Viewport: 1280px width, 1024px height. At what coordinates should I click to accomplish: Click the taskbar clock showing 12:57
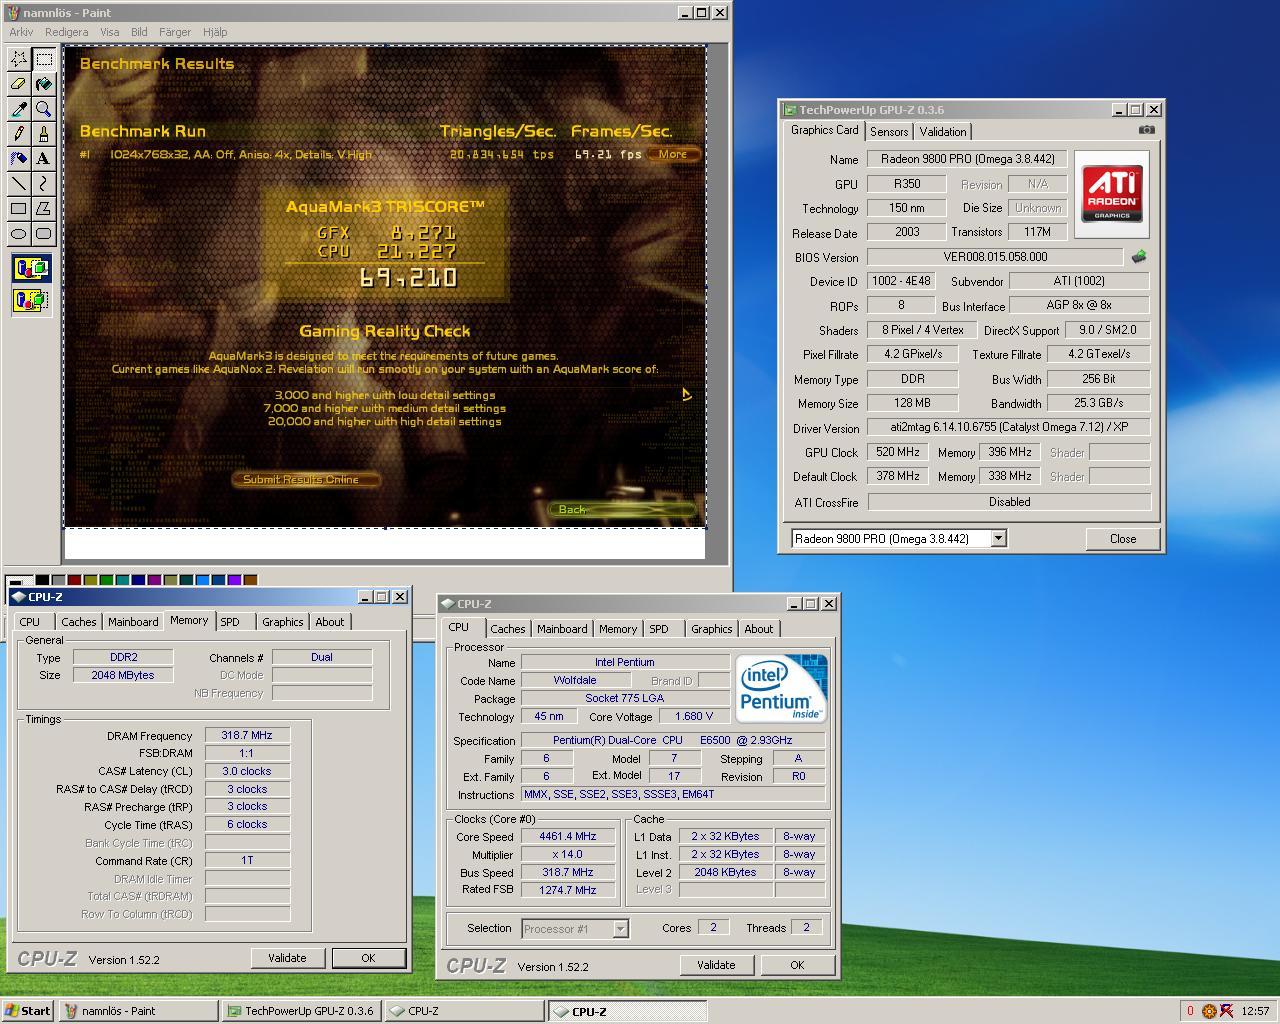(1255, 1011)
